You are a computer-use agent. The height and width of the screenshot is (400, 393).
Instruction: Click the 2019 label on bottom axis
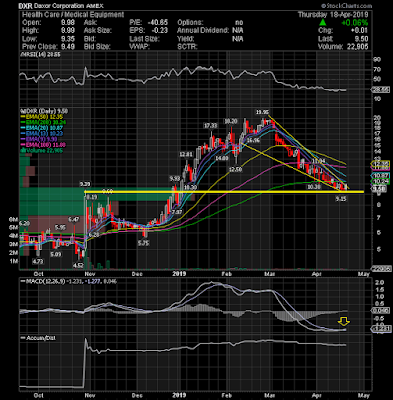point(179,395)
